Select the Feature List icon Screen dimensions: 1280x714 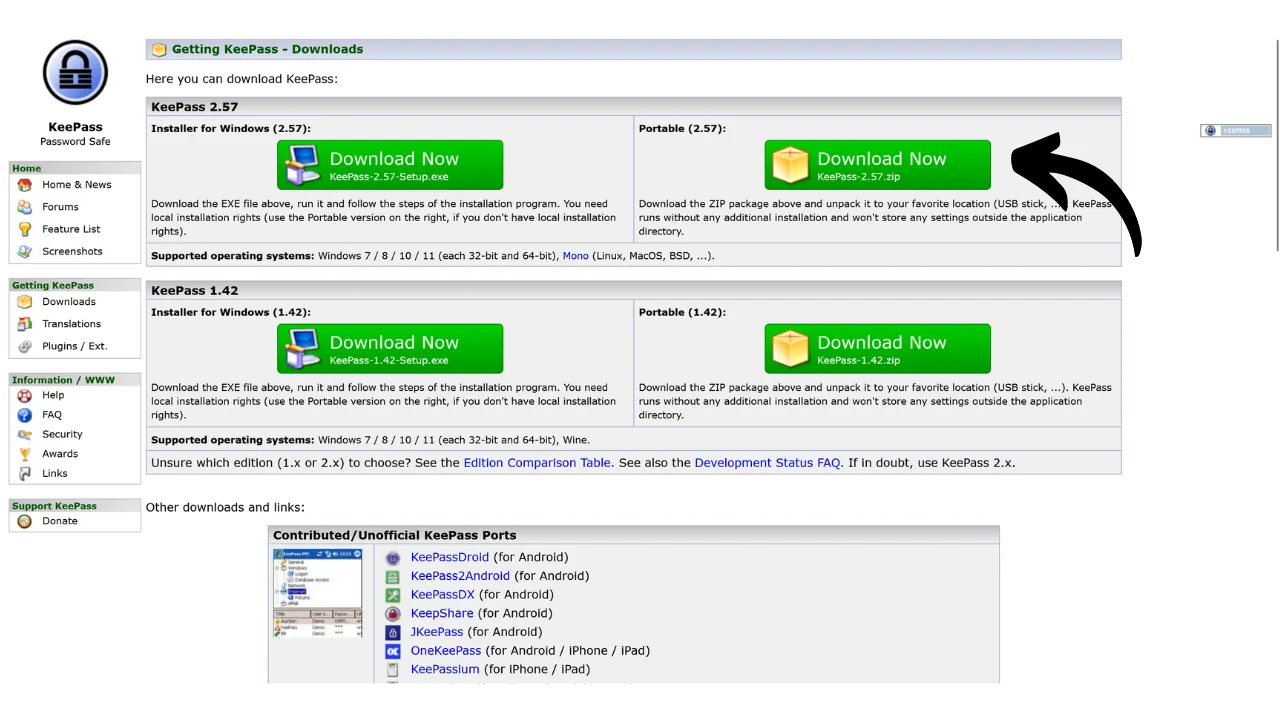(x=24, y=228)
